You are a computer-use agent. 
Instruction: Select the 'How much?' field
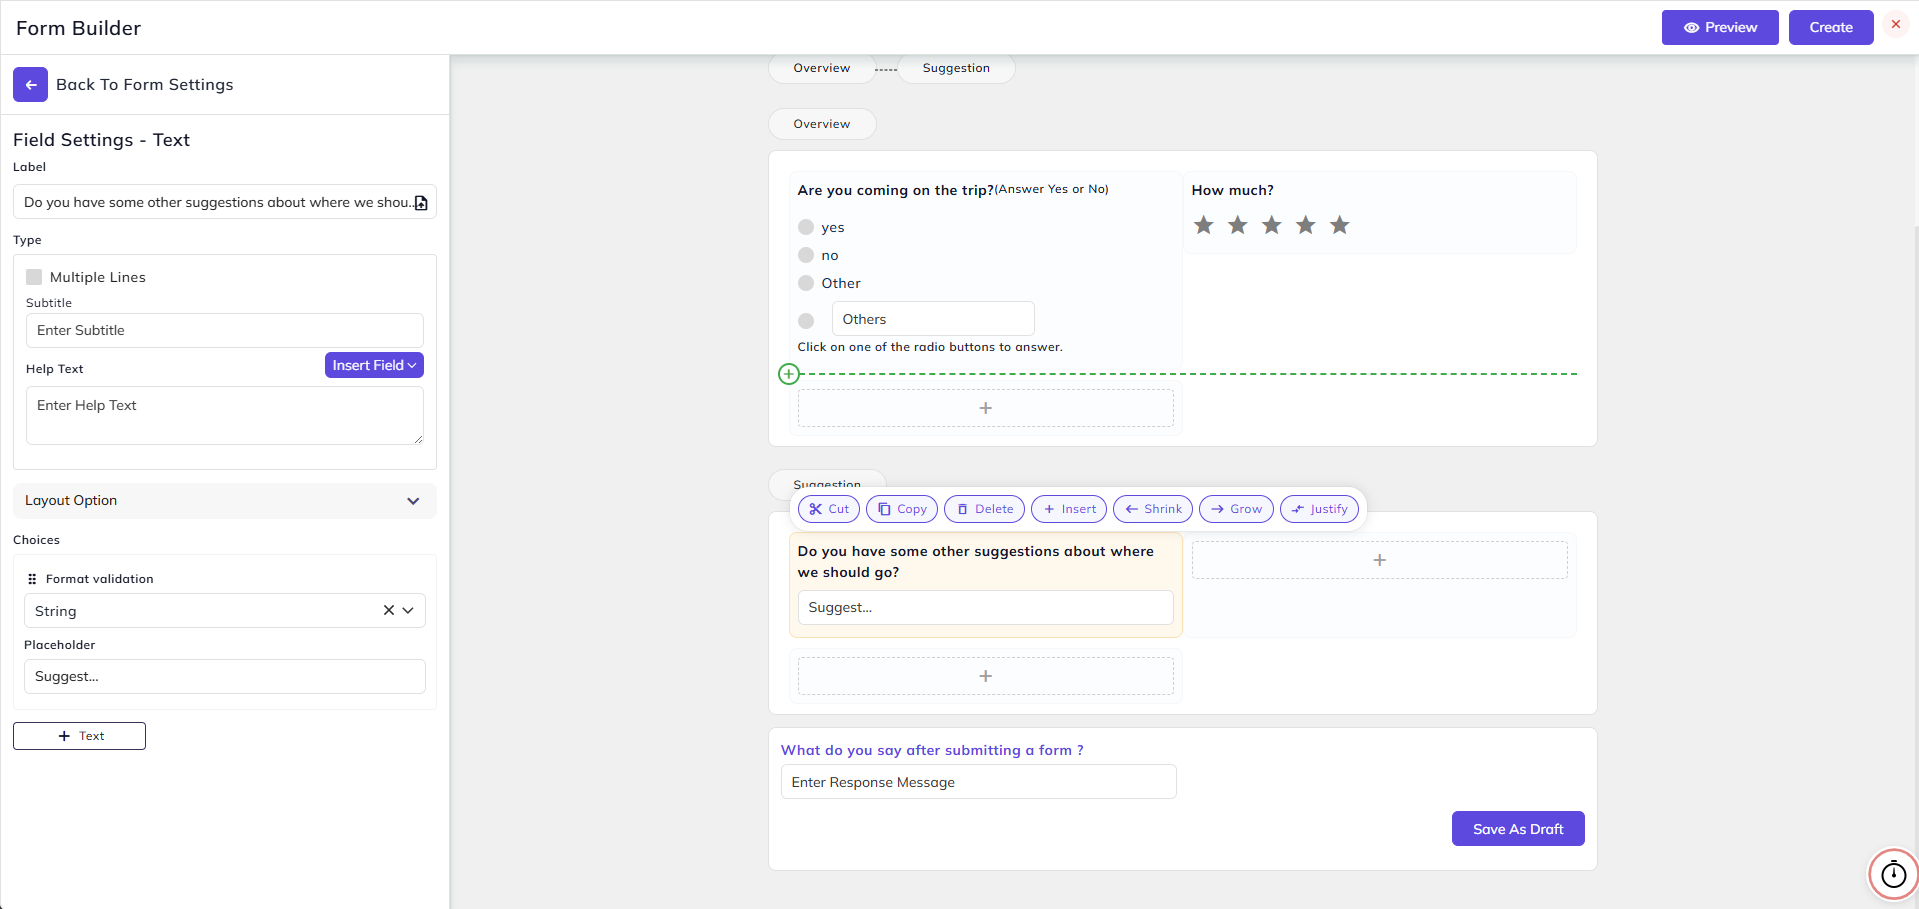point(1380,212)
